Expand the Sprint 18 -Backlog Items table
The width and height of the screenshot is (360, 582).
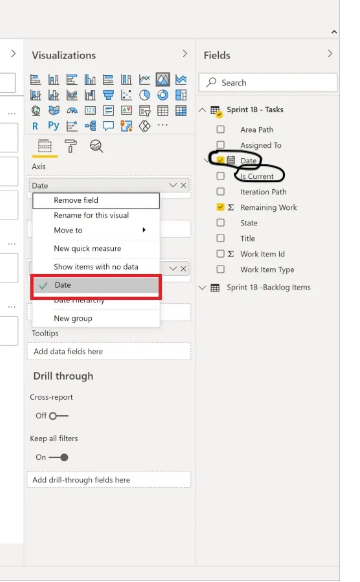(202, 288)
